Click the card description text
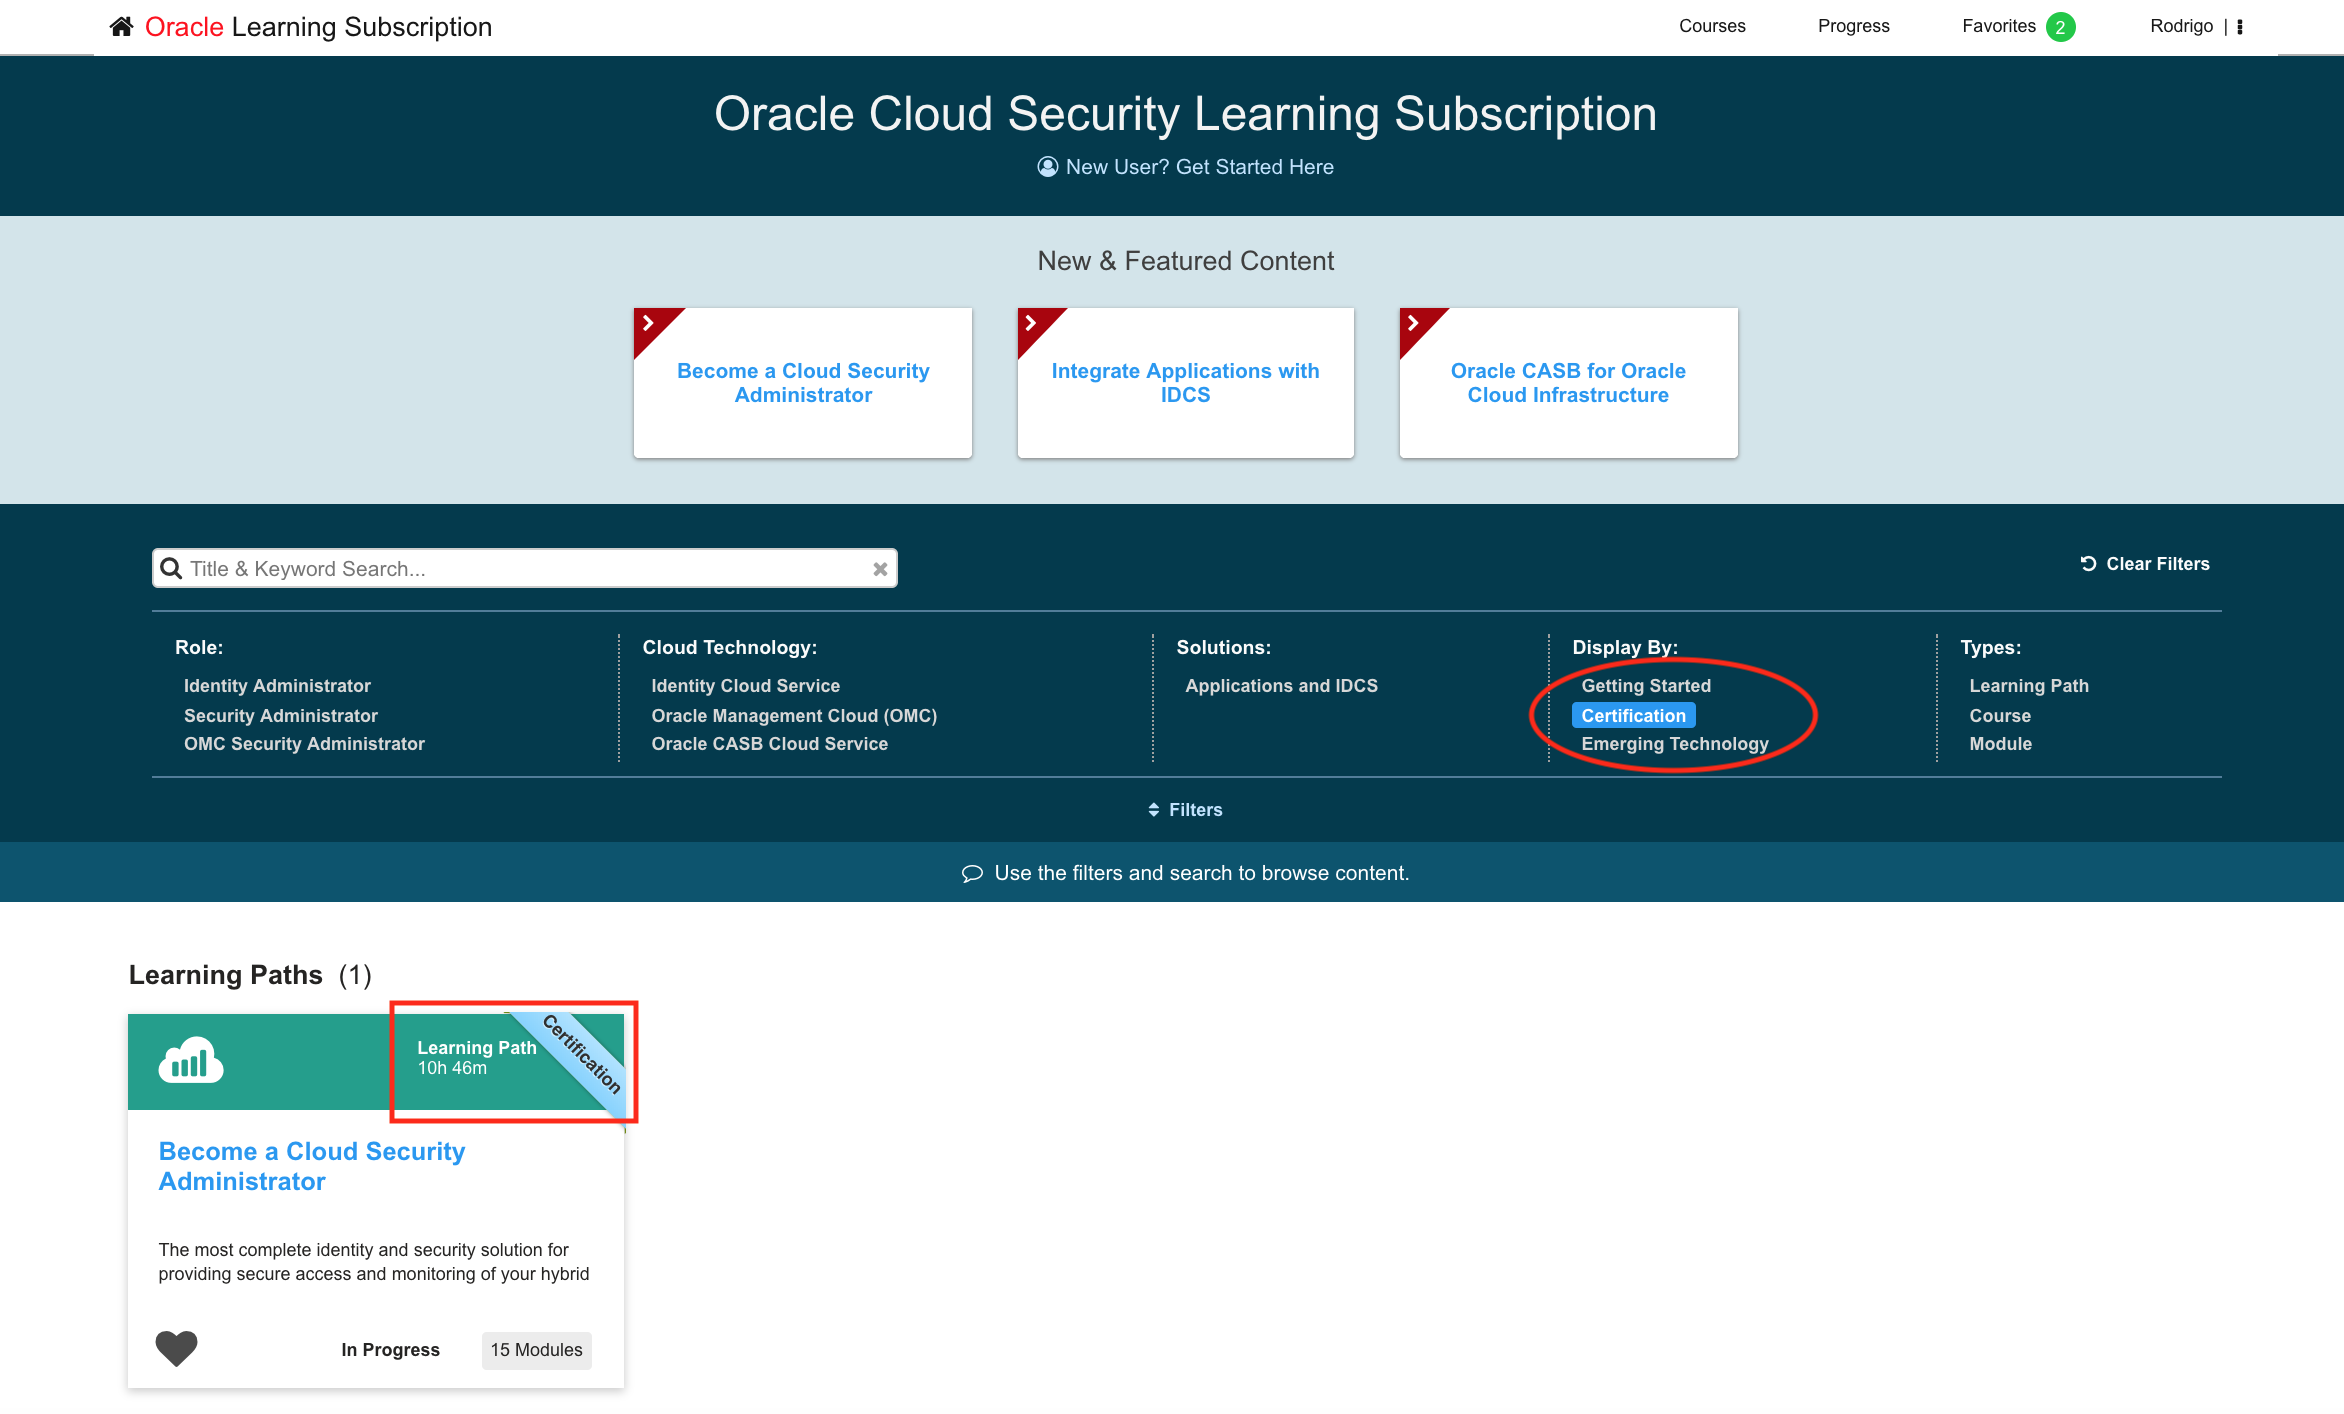The width and height of the screenshot is (2344, 1414). [374, 1262]
